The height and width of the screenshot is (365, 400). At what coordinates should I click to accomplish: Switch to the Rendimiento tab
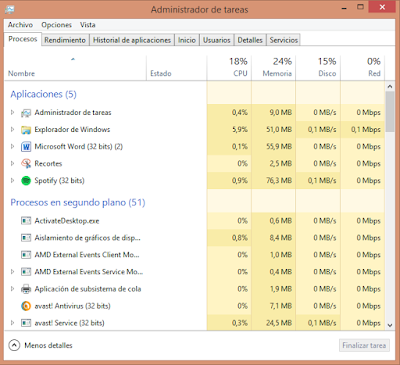coord(65,40)
